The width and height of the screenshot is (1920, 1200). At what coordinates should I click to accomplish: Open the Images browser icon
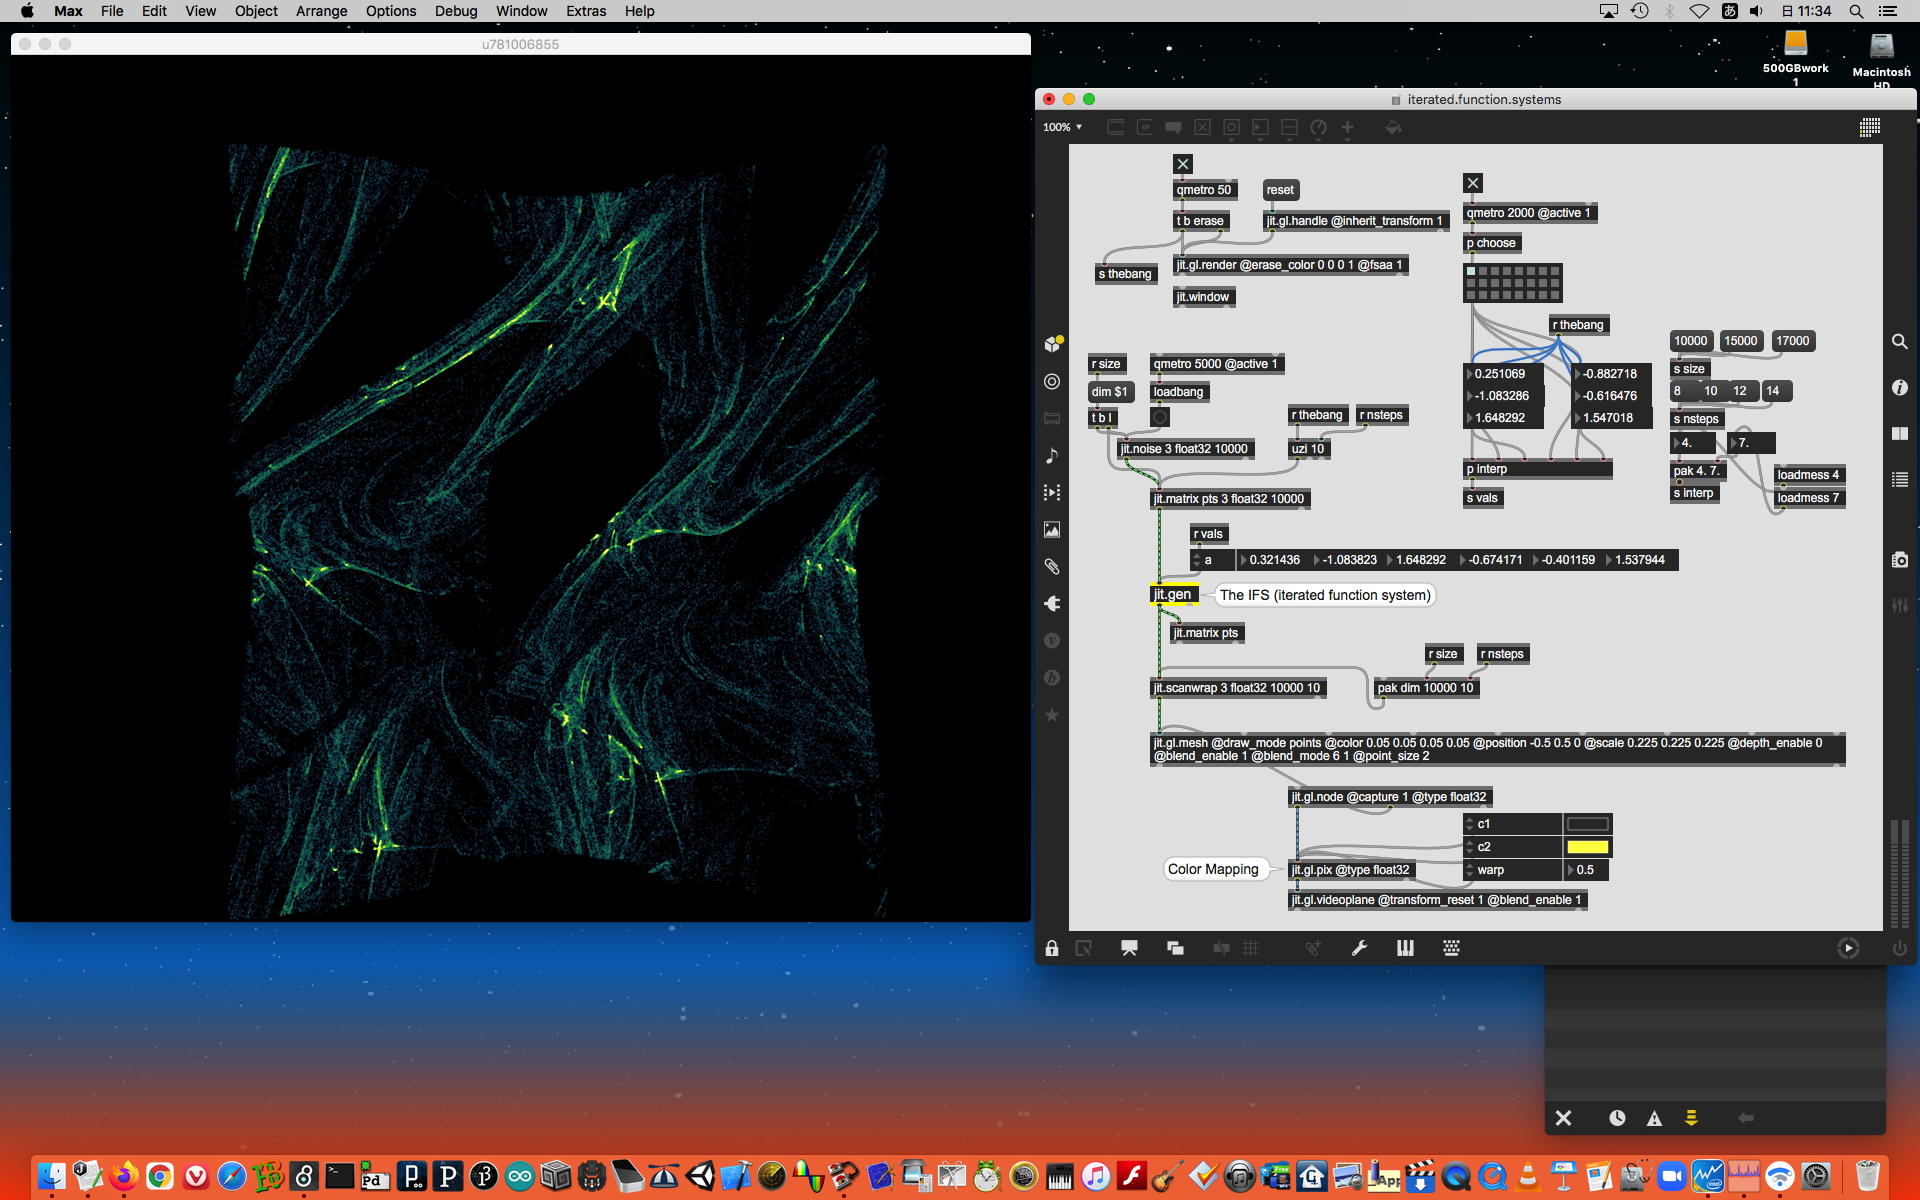(x=1052, y=530)
